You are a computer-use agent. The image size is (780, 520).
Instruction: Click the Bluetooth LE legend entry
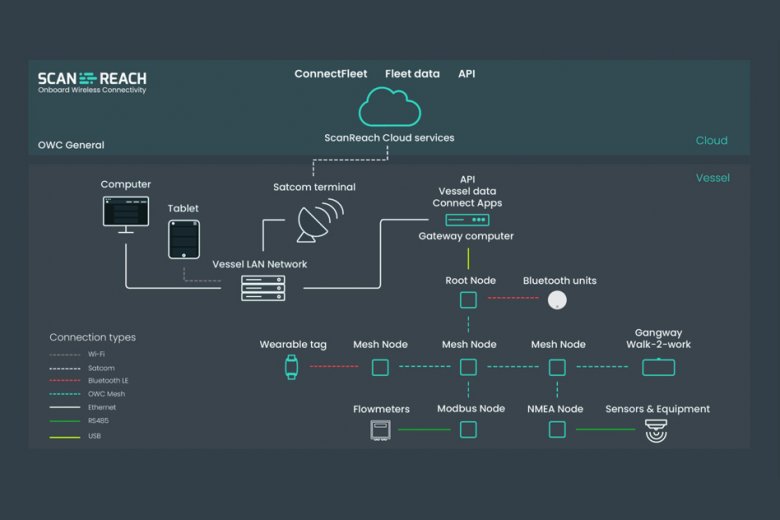pos(89,381)
